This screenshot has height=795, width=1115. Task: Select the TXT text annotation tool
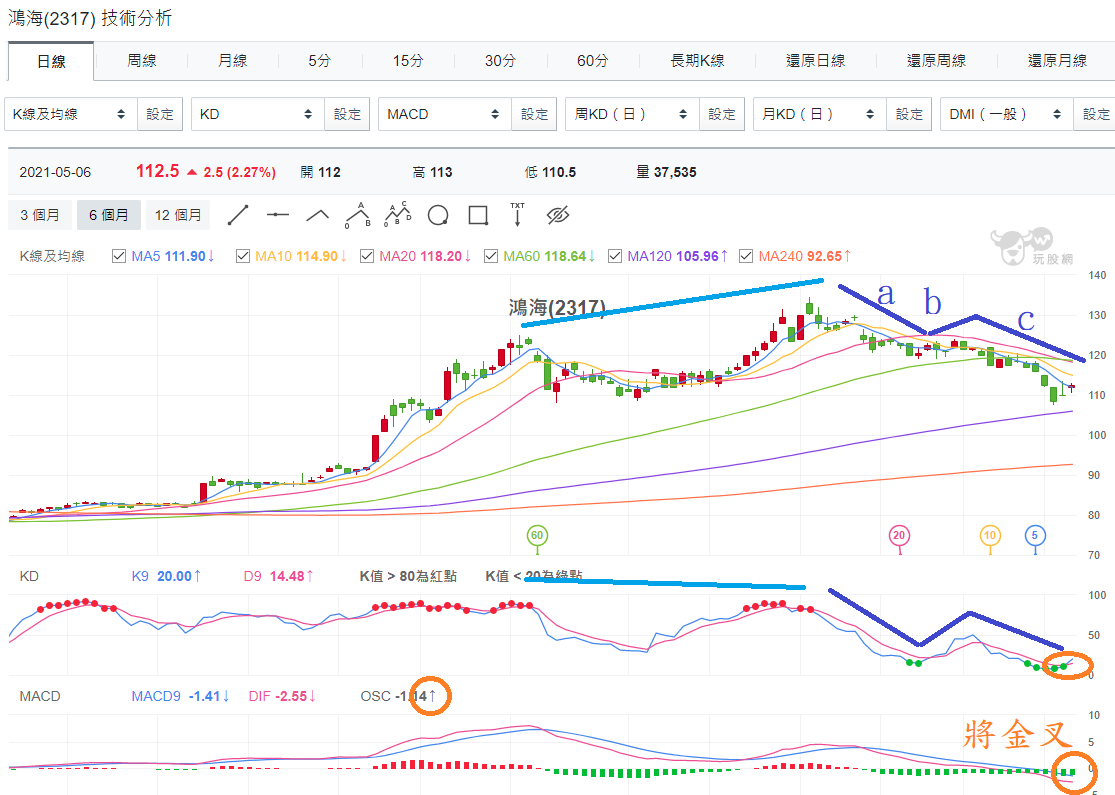[518, 215]
